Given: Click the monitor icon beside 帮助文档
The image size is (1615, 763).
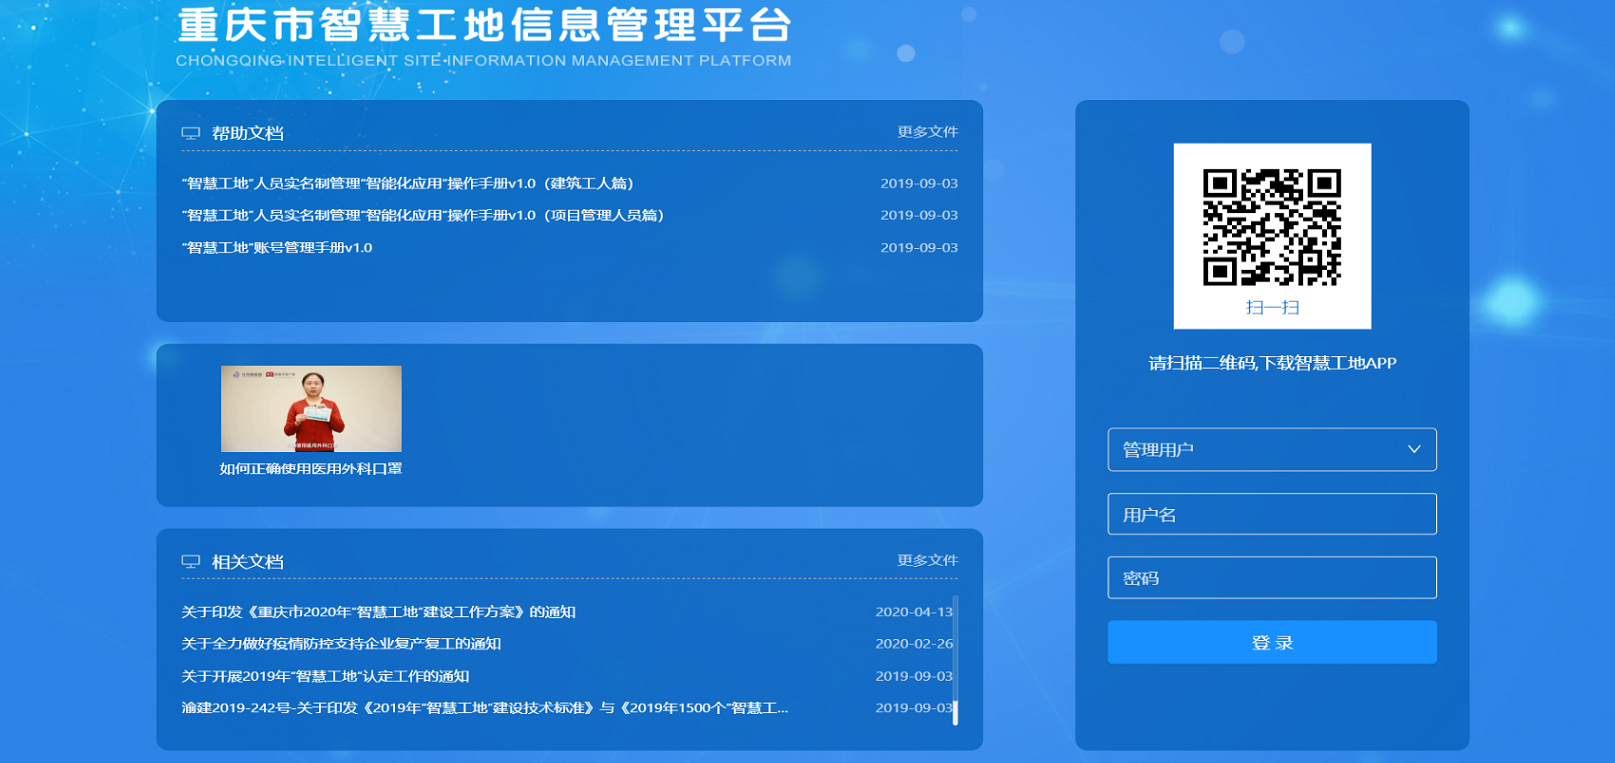Looking at the screenshot, I should [190, 133].
